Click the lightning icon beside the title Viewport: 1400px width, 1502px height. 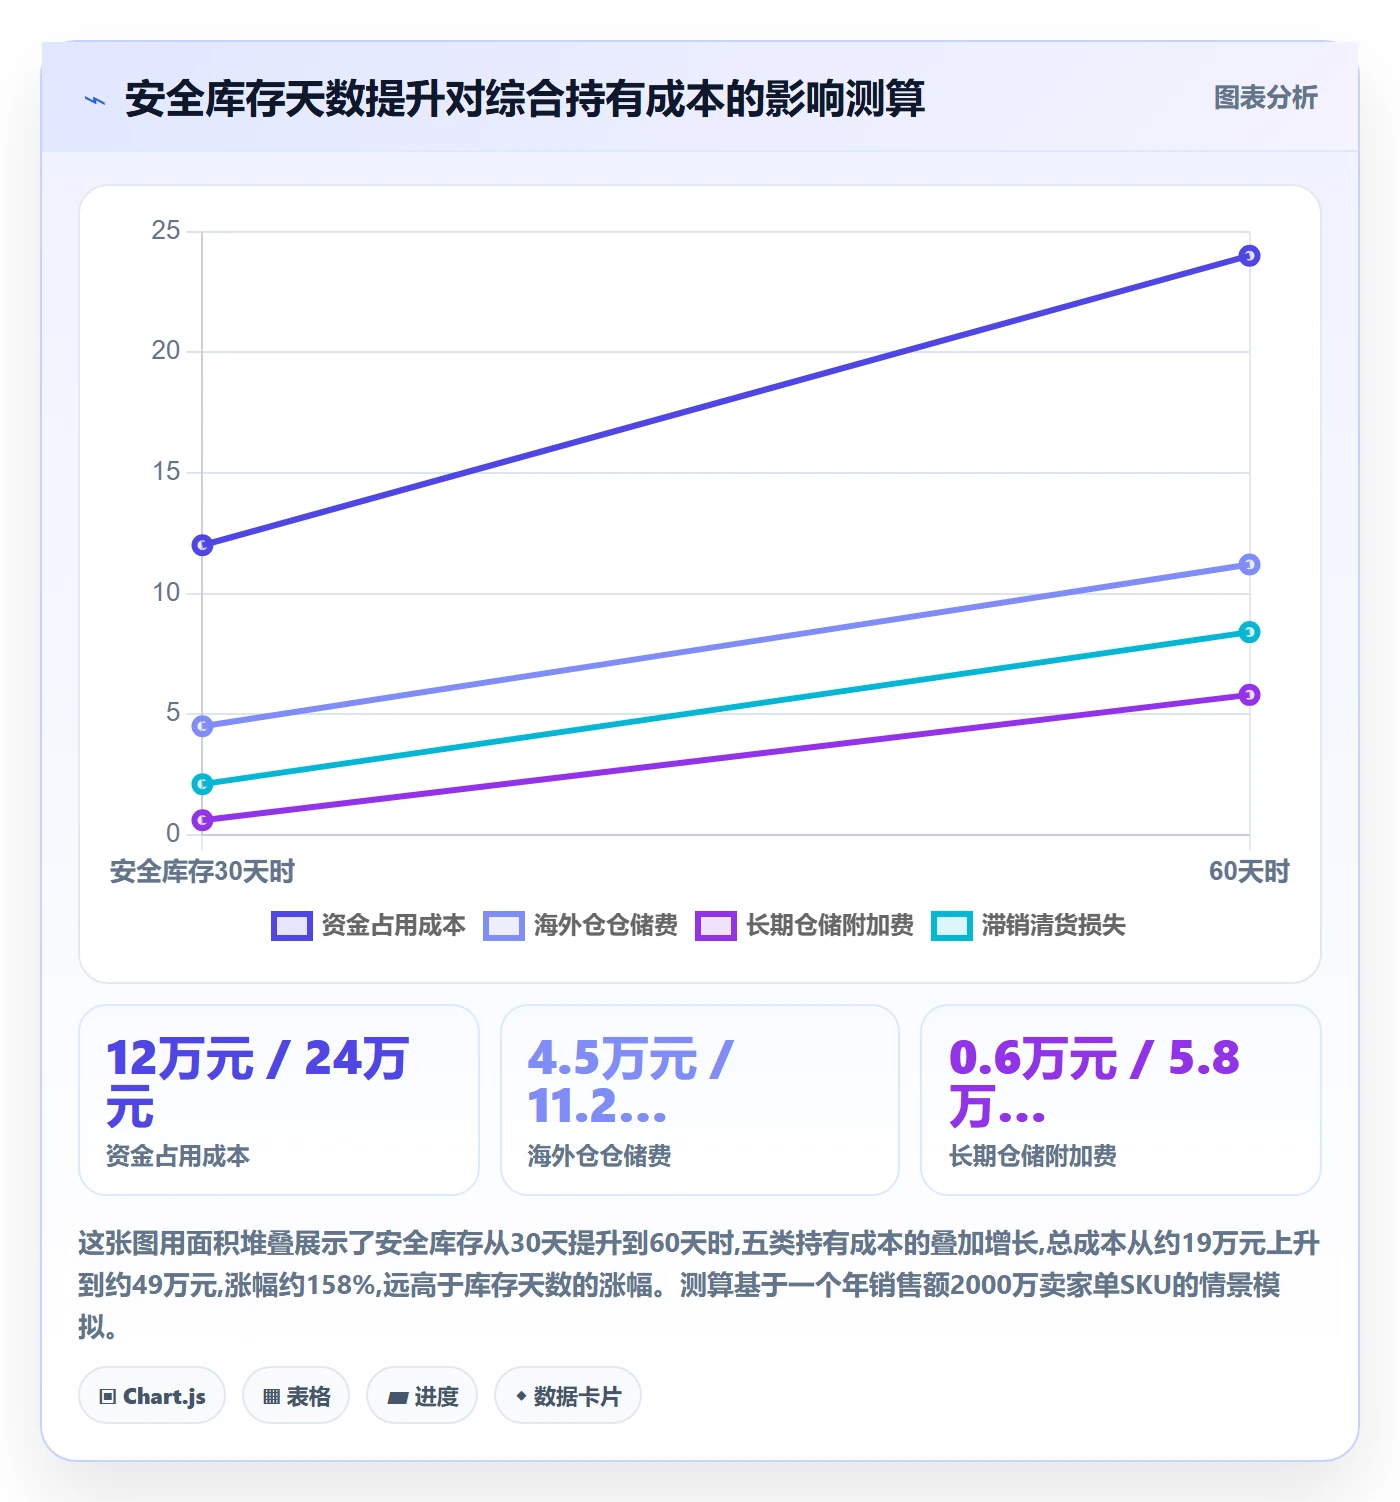click(x=95, y=99)
